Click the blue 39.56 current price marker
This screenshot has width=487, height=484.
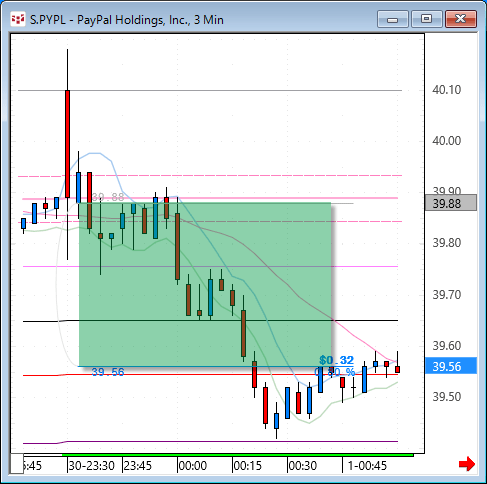tap(451, 366)
